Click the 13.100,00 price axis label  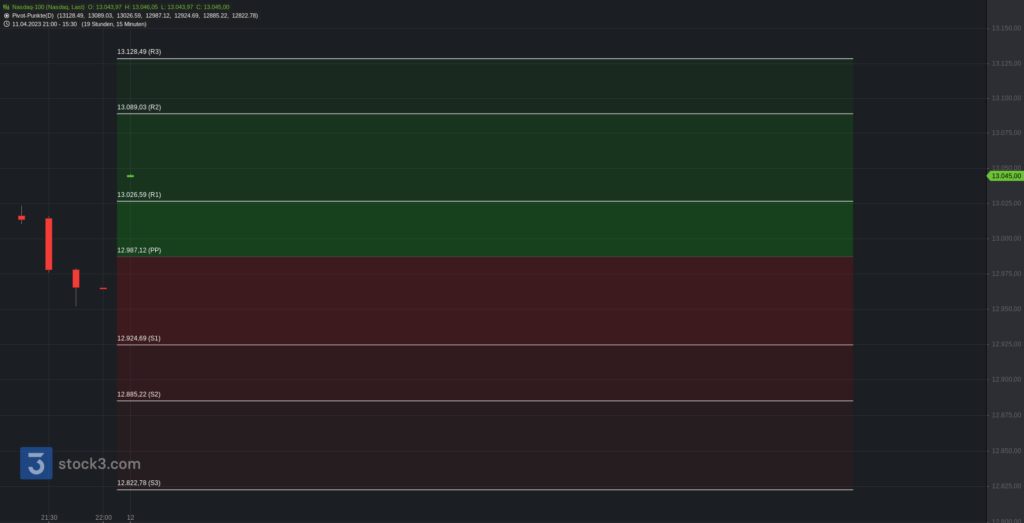(1006, 98)
